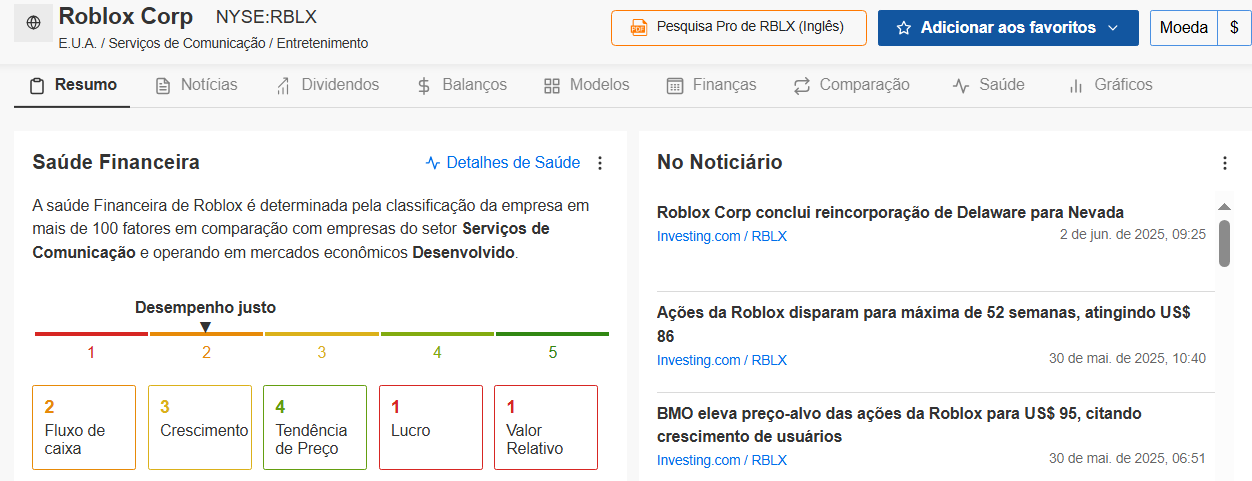Click the timestamp 30 de mai. de 2025, 06:51
This screenshot has height=481, width=1252.
(x=1127, y=458)
